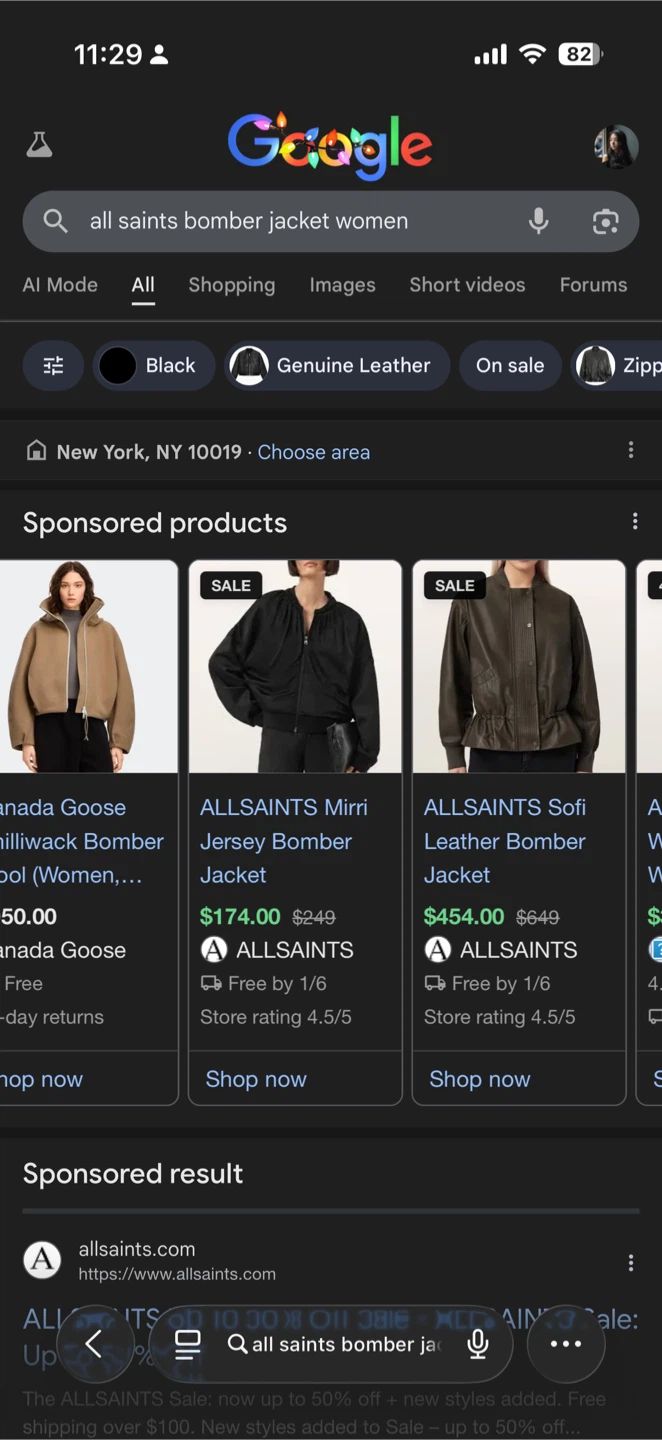Click the Choose area link
Viewport: 662px width, 1440px height.
tap(314, 452)
